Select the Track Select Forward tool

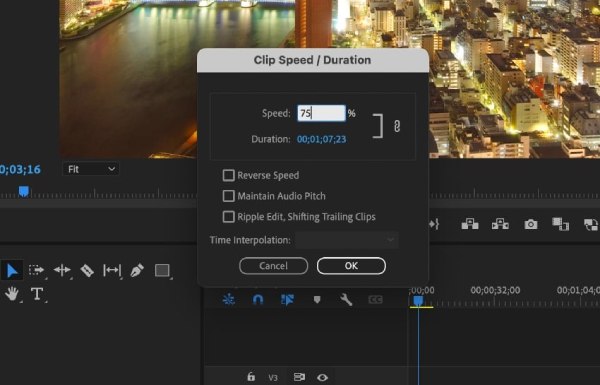[x=37, y=270]
